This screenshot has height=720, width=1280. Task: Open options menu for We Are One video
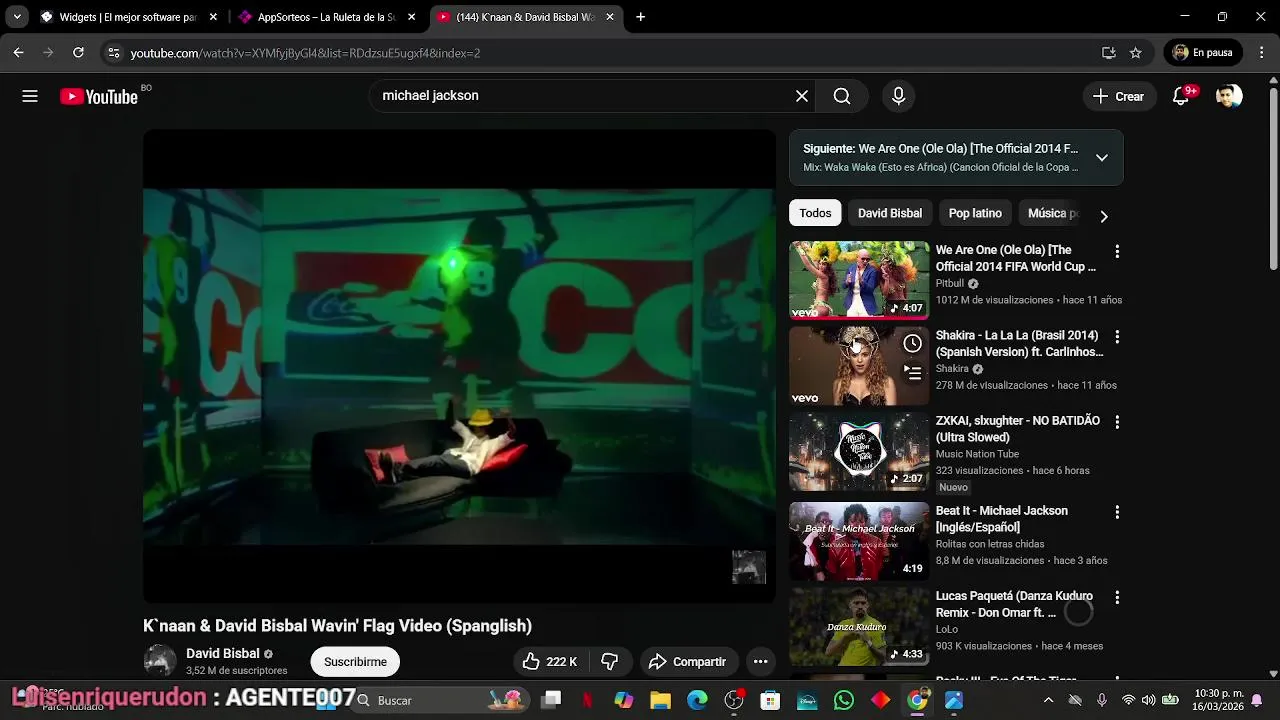click(1117, 251)
